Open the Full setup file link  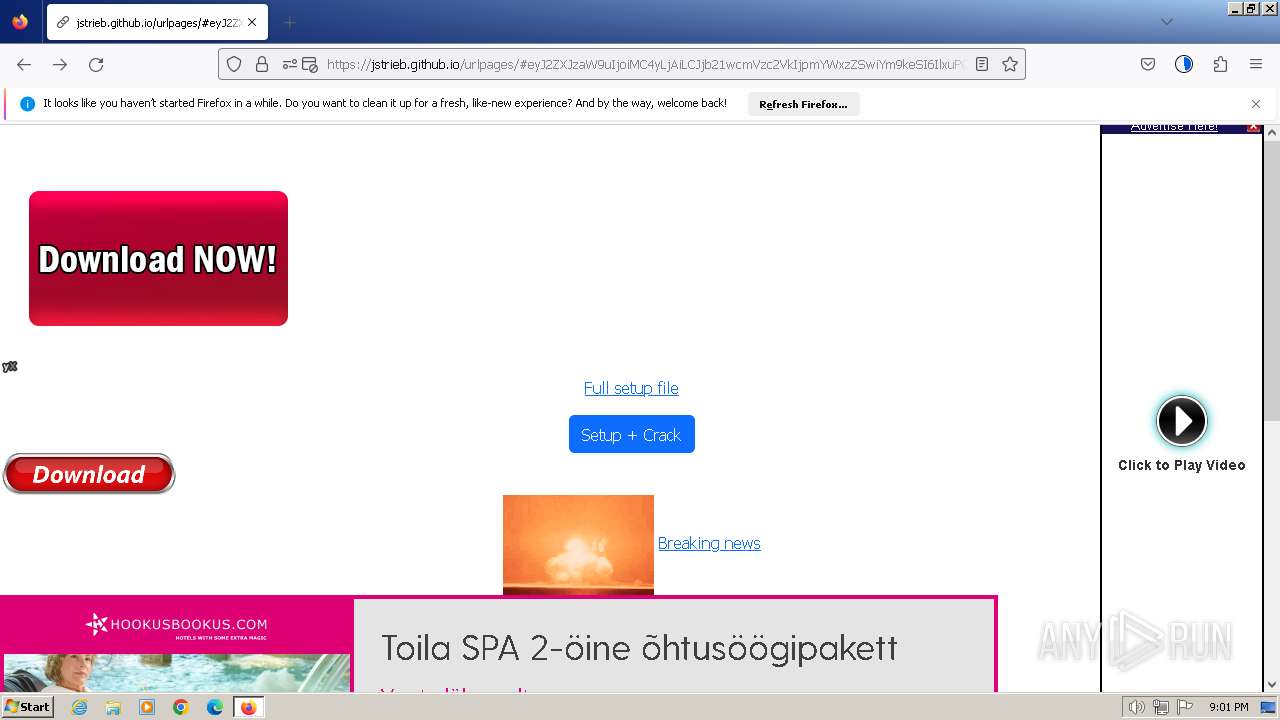631,388
